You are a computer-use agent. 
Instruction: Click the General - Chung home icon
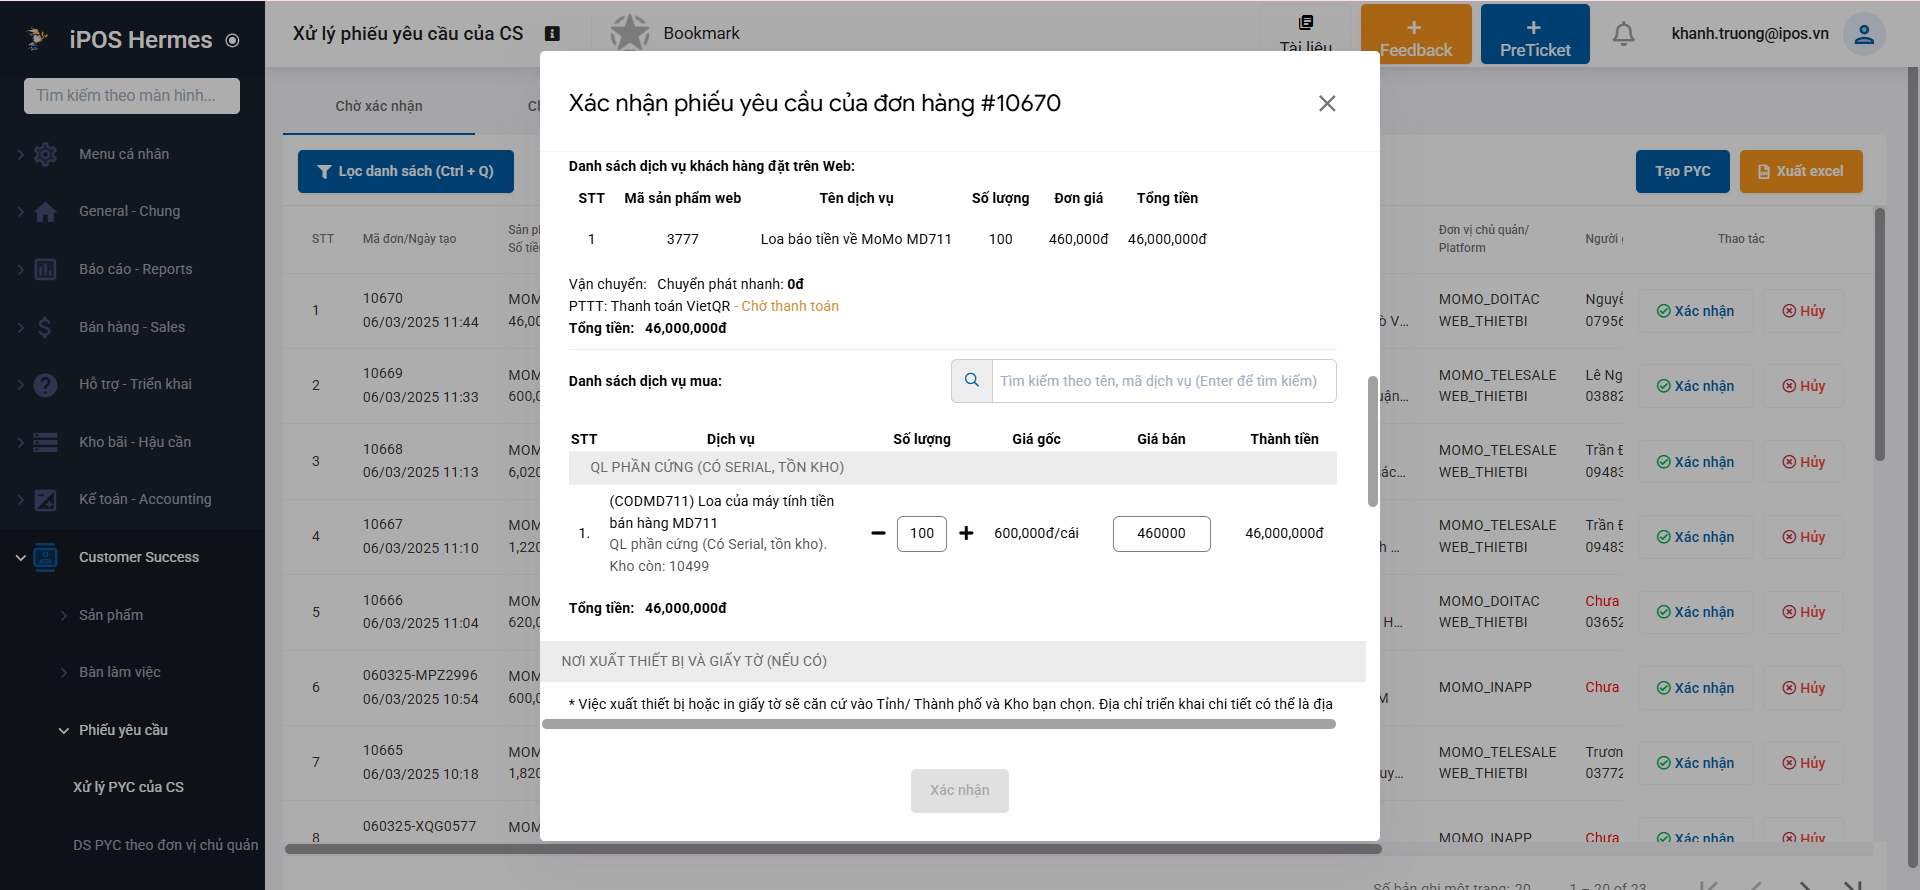[x=45, y=212]
